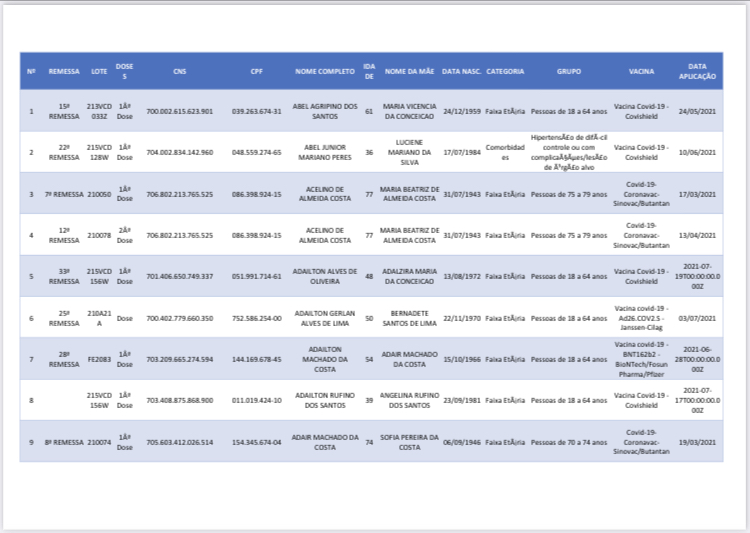This screenshot has height=533, width=750.
Task: Select lot cell FE2083
Action: point(99,358)
